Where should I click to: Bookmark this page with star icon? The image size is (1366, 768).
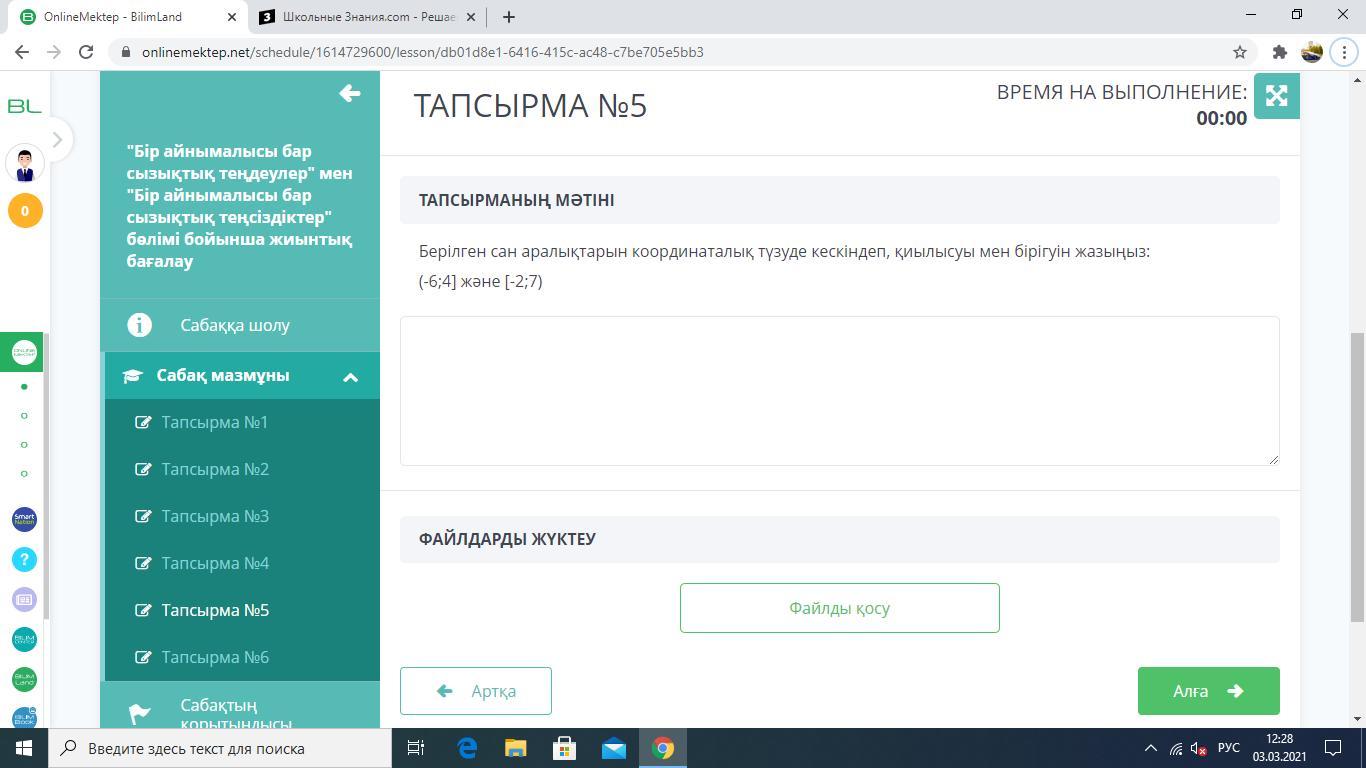[1240, 52]
